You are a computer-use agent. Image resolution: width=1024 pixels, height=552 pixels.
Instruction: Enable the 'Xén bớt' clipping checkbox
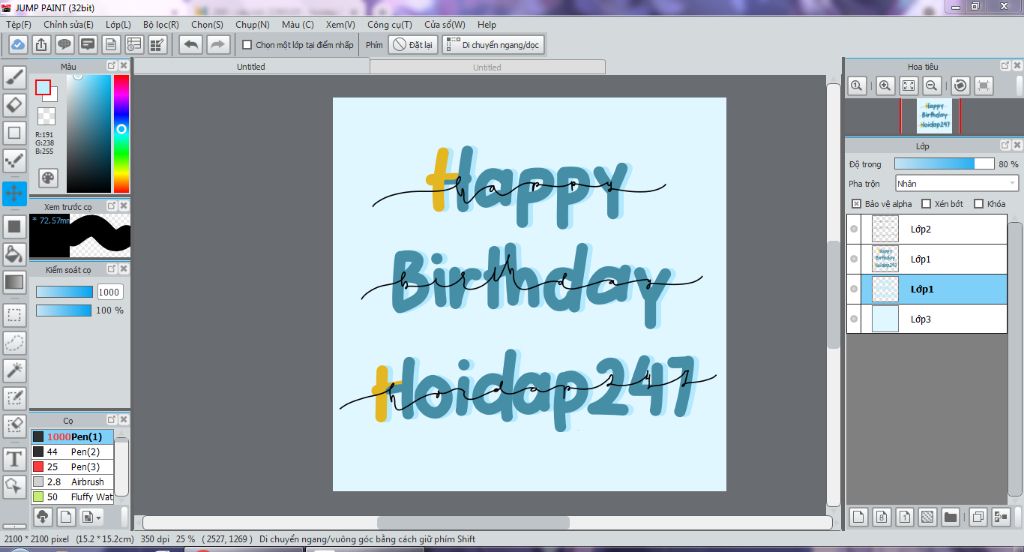pos(925,204)
